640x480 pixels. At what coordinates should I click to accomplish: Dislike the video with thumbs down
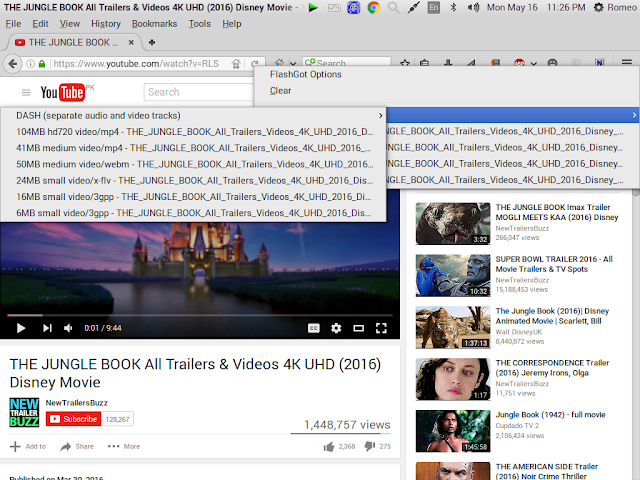[370, 447]
